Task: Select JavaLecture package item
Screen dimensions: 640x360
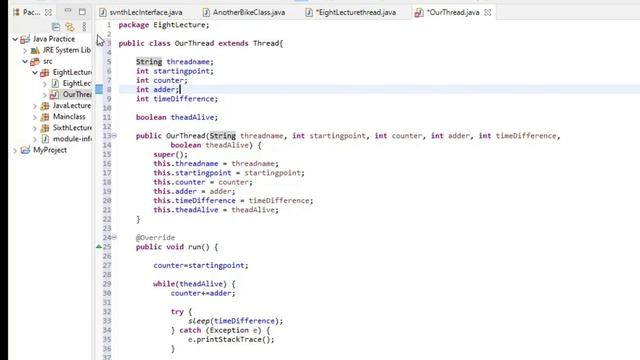Action: tap(71, 105)
